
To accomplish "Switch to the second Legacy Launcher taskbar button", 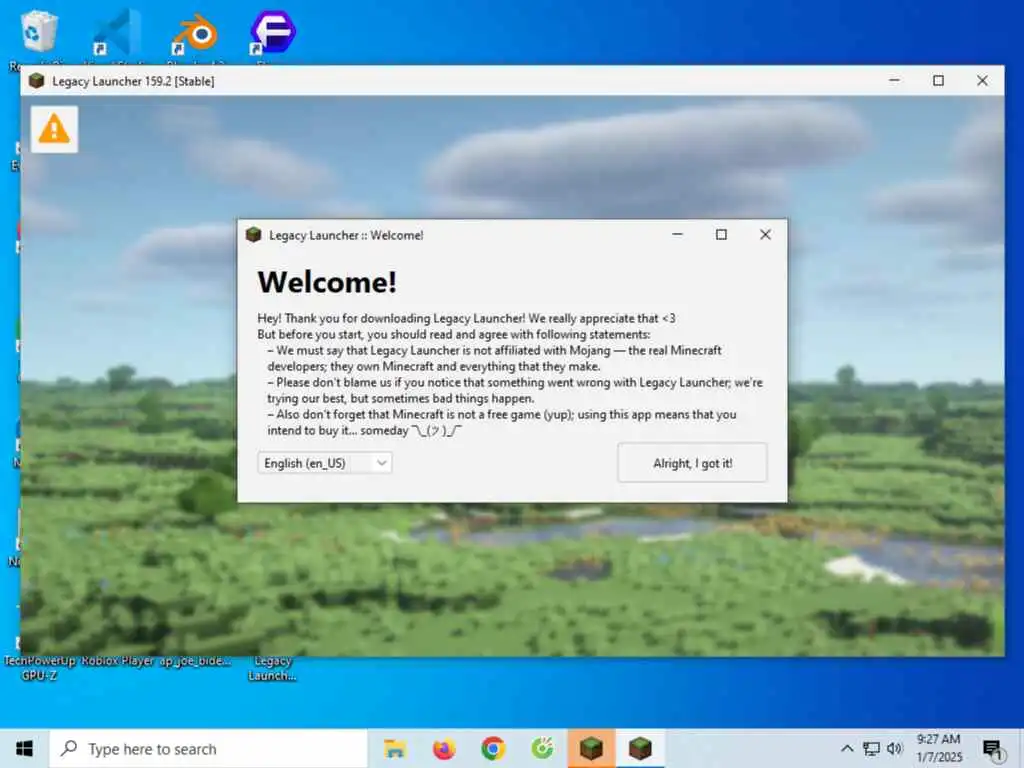I will click(x=640, y=748).
